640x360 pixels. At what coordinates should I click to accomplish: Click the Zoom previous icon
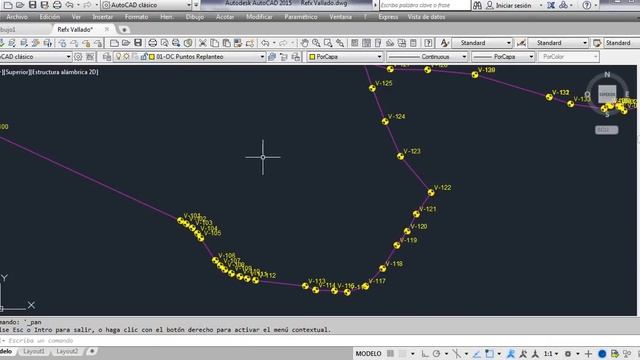[340, 43]
